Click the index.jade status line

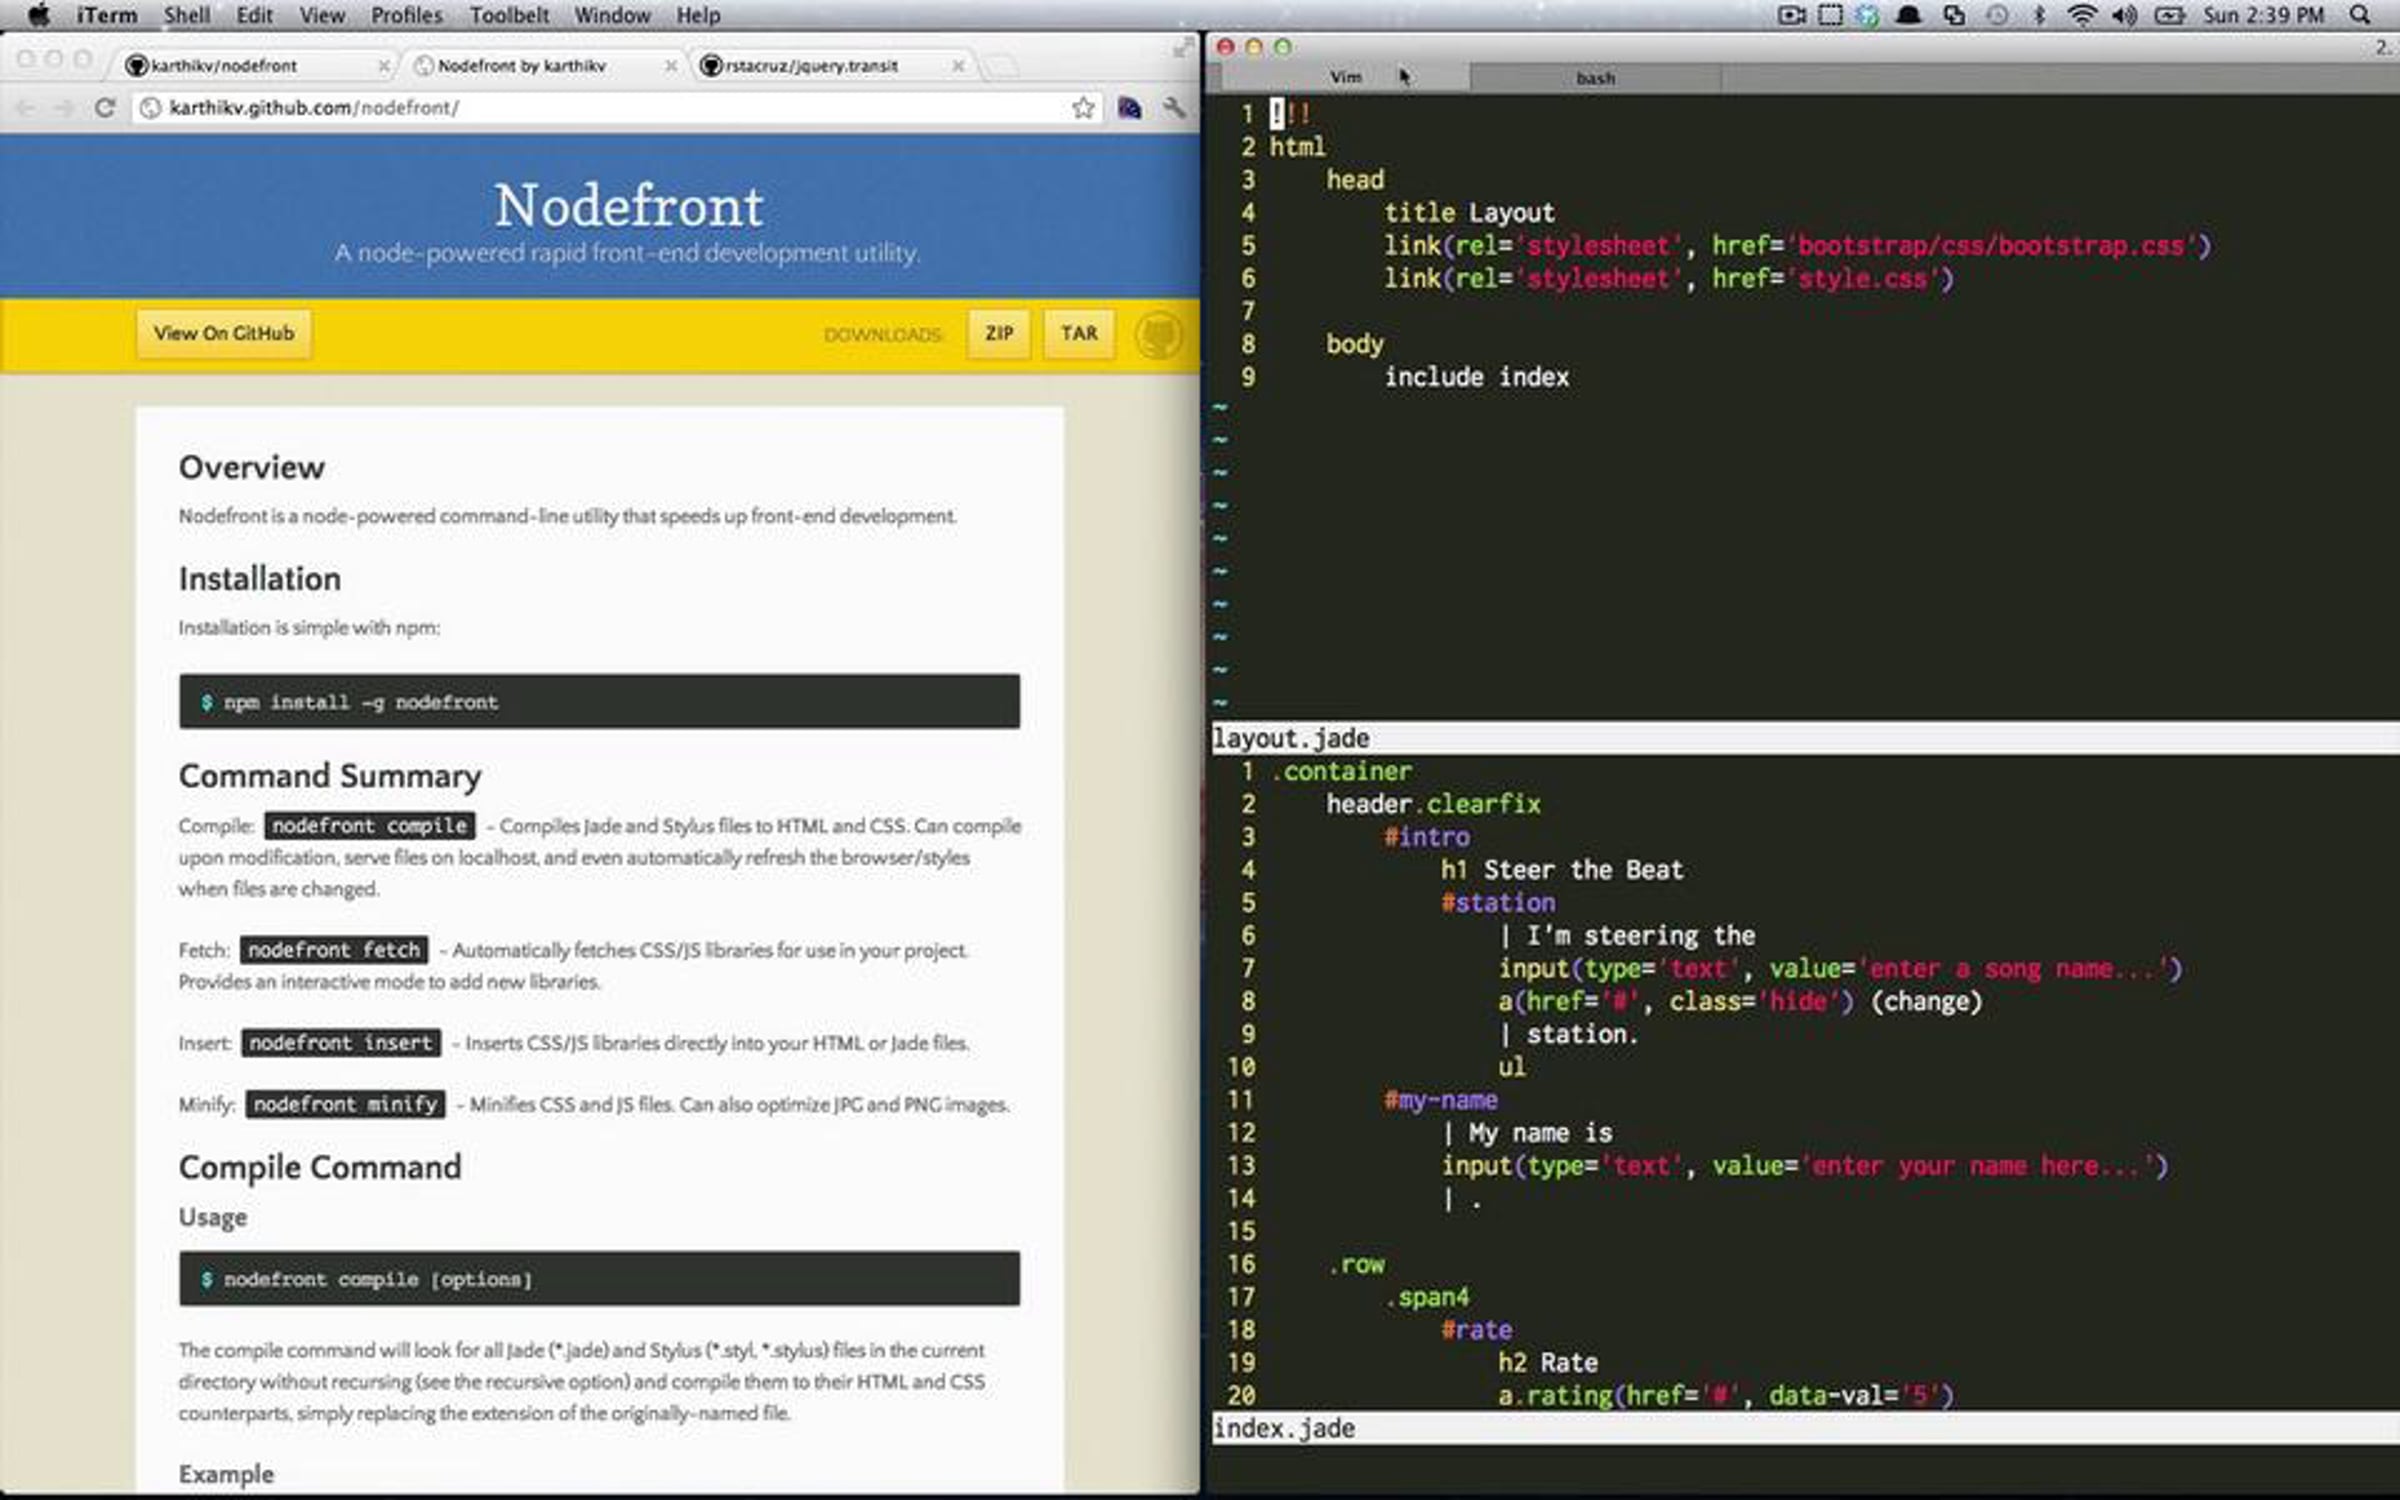1805,1428
